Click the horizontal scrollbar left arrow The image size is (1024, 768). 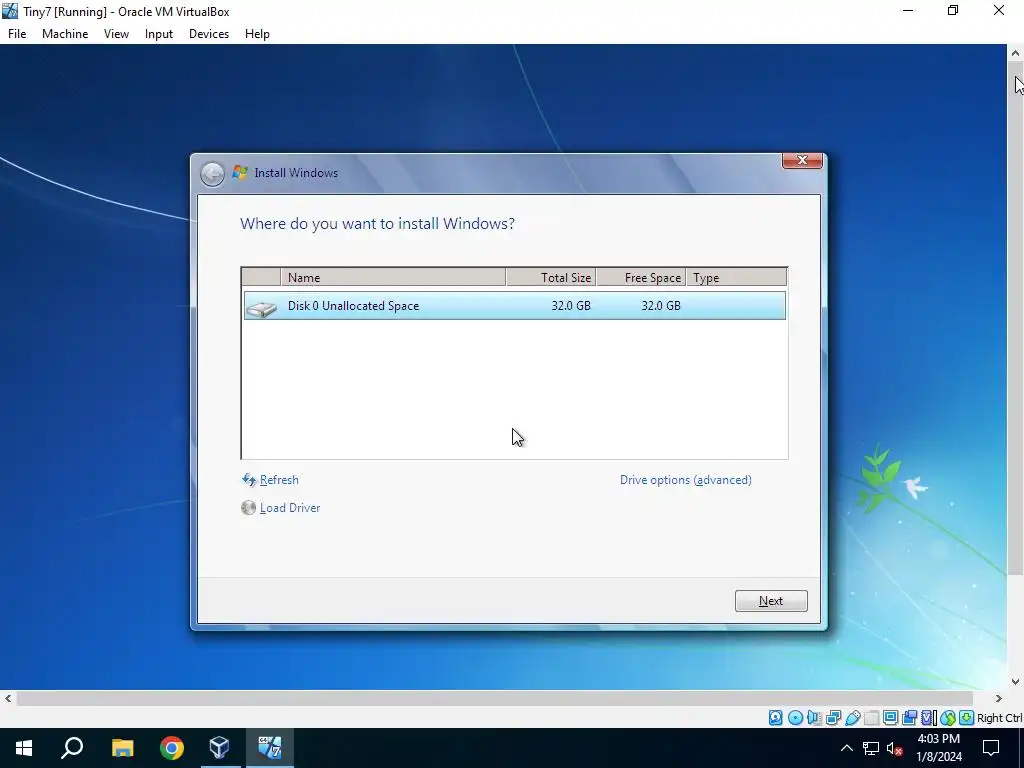click(x=8, y=699)
